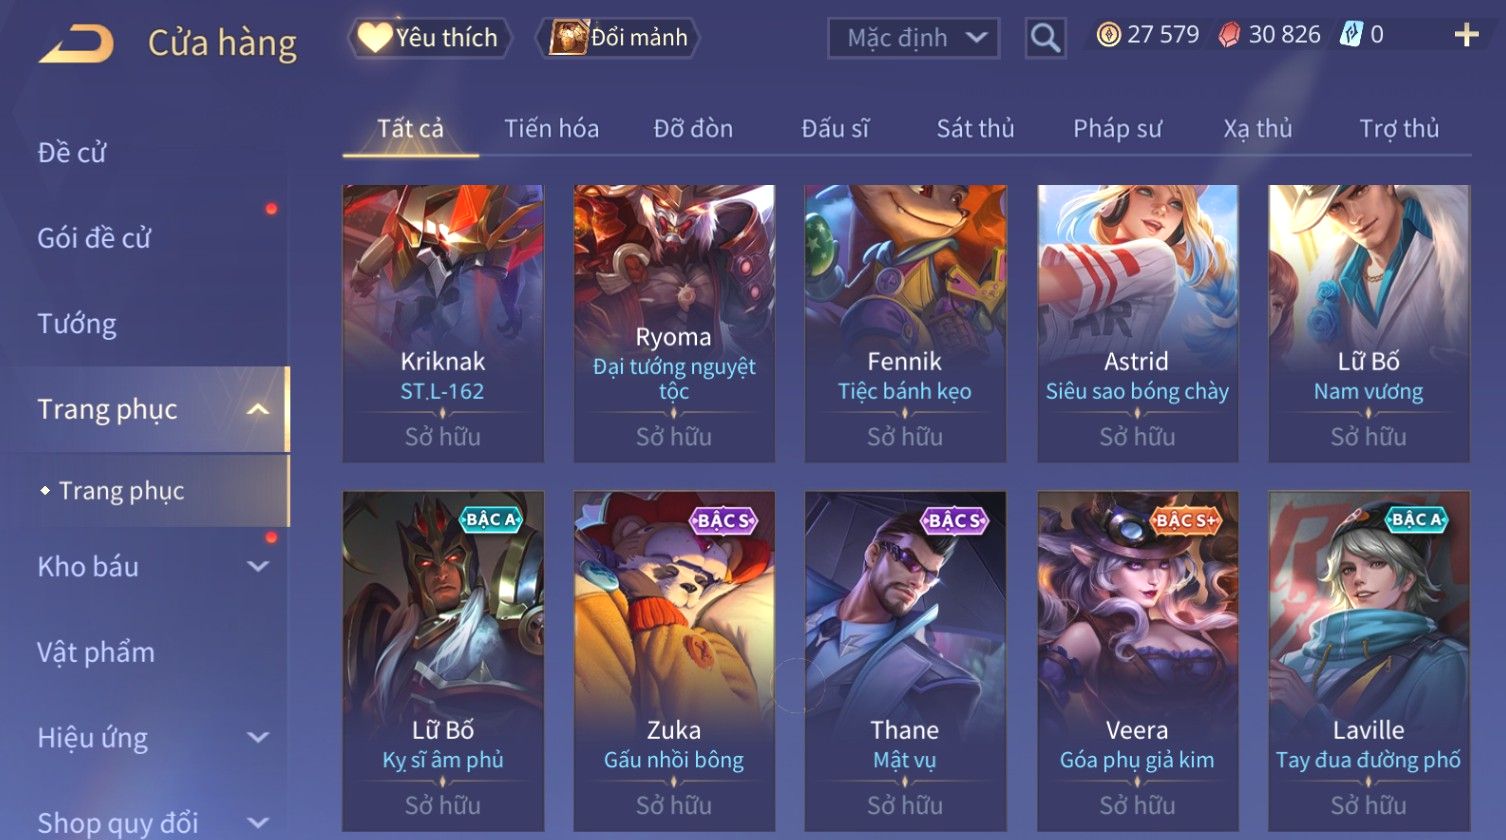The width and height of the screenshot is (1506, 840).
Task: Click the blue voucher currency icon
Action: (1351, 35)
